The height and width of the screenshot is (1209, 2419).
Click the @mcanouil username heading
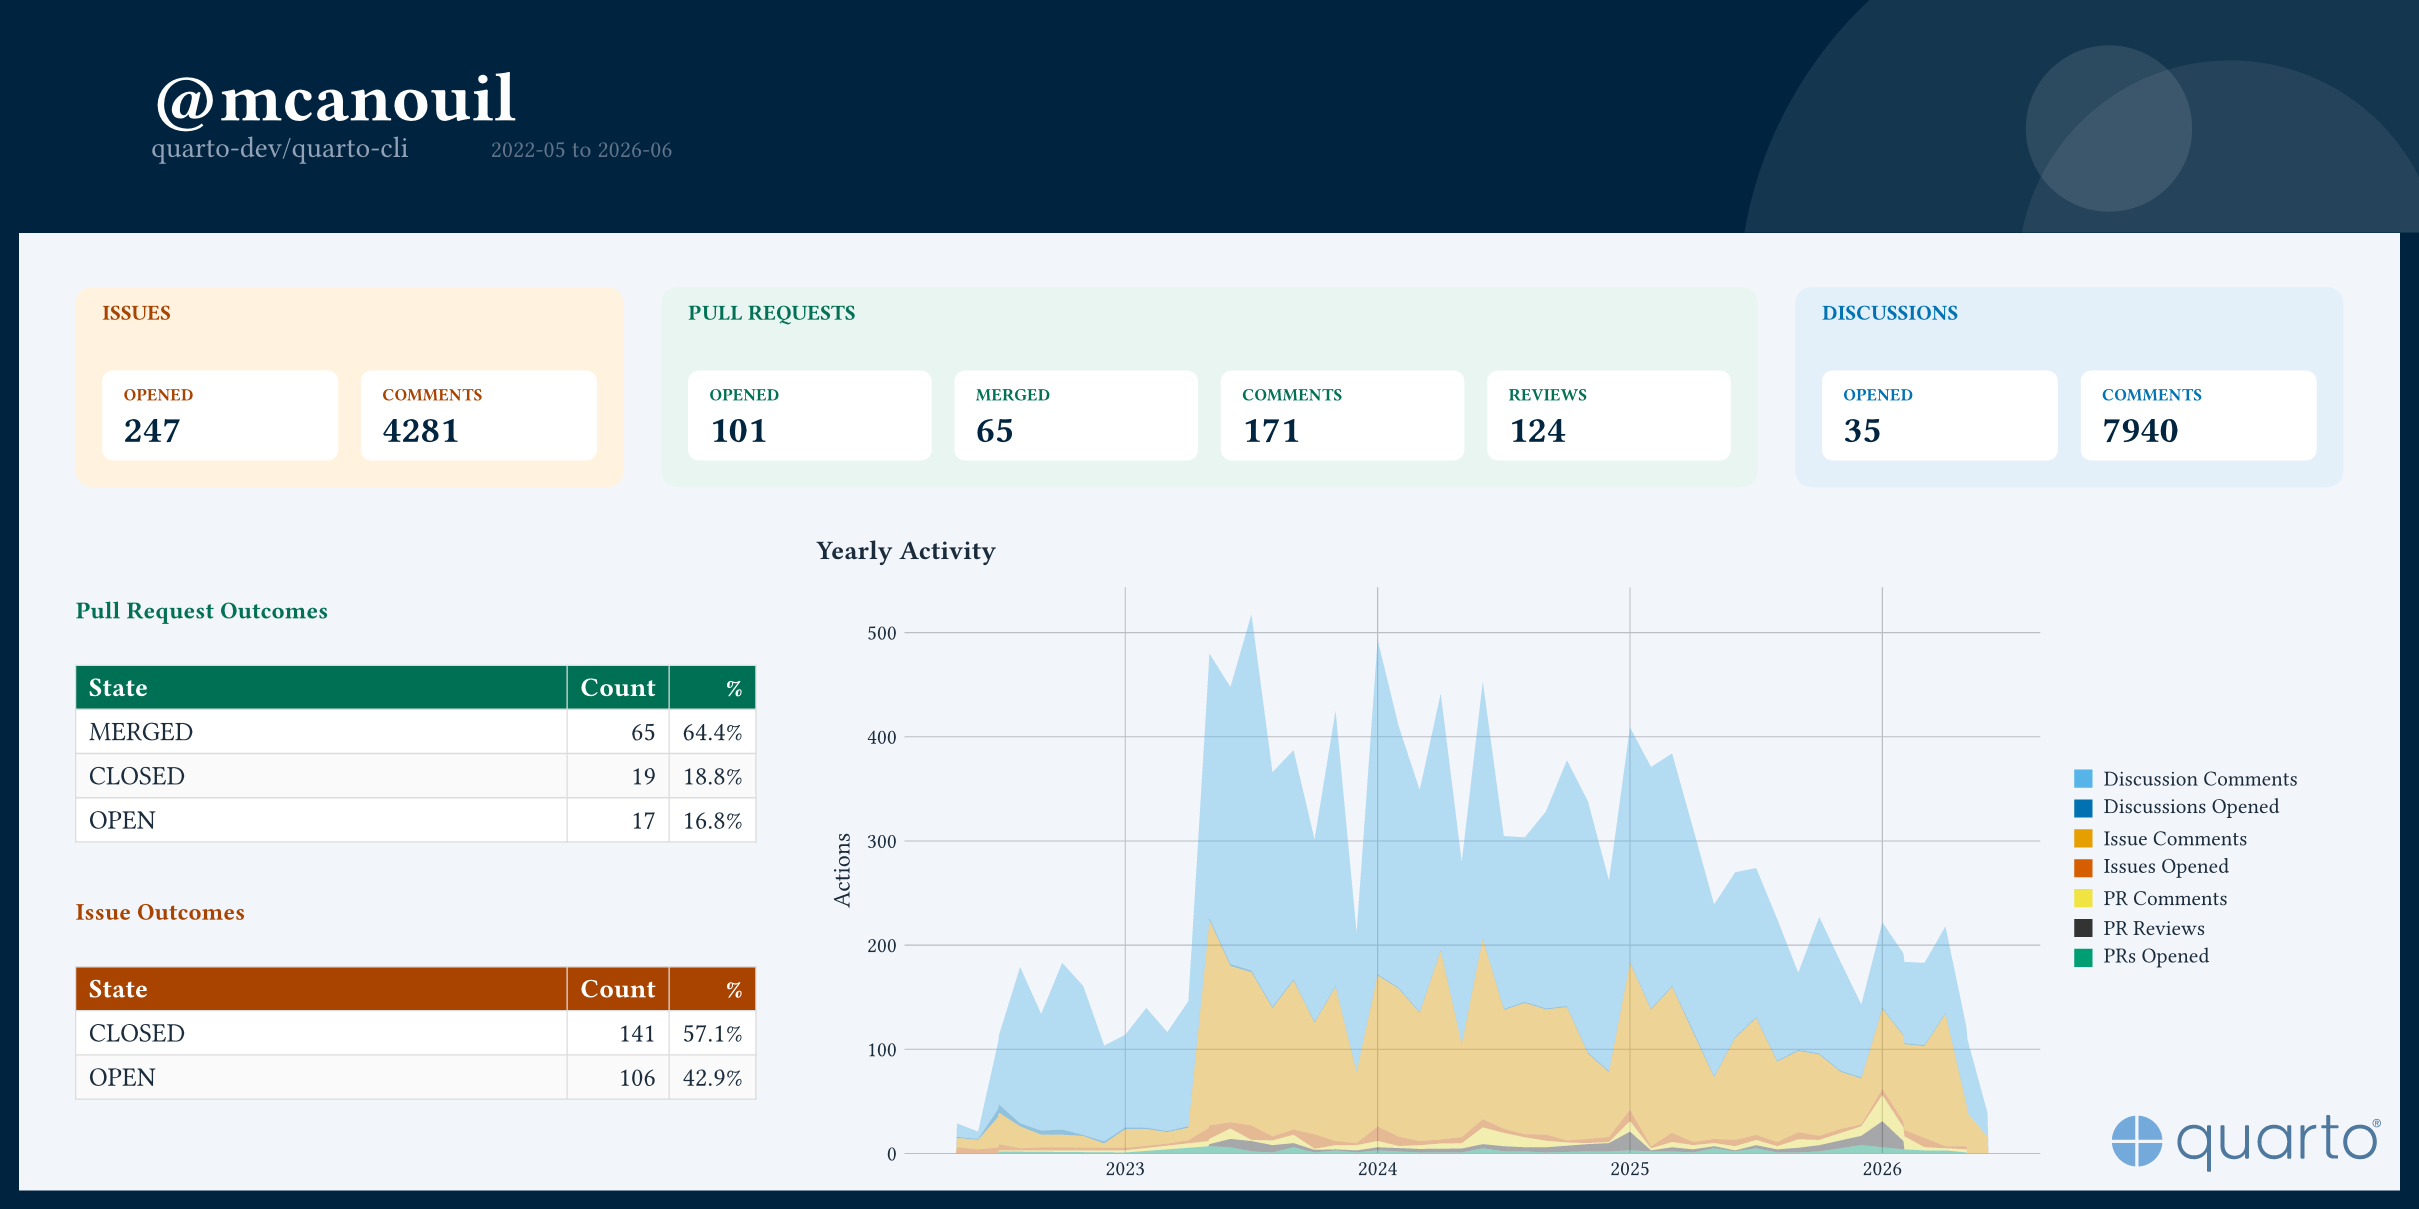tap(335, 99)
